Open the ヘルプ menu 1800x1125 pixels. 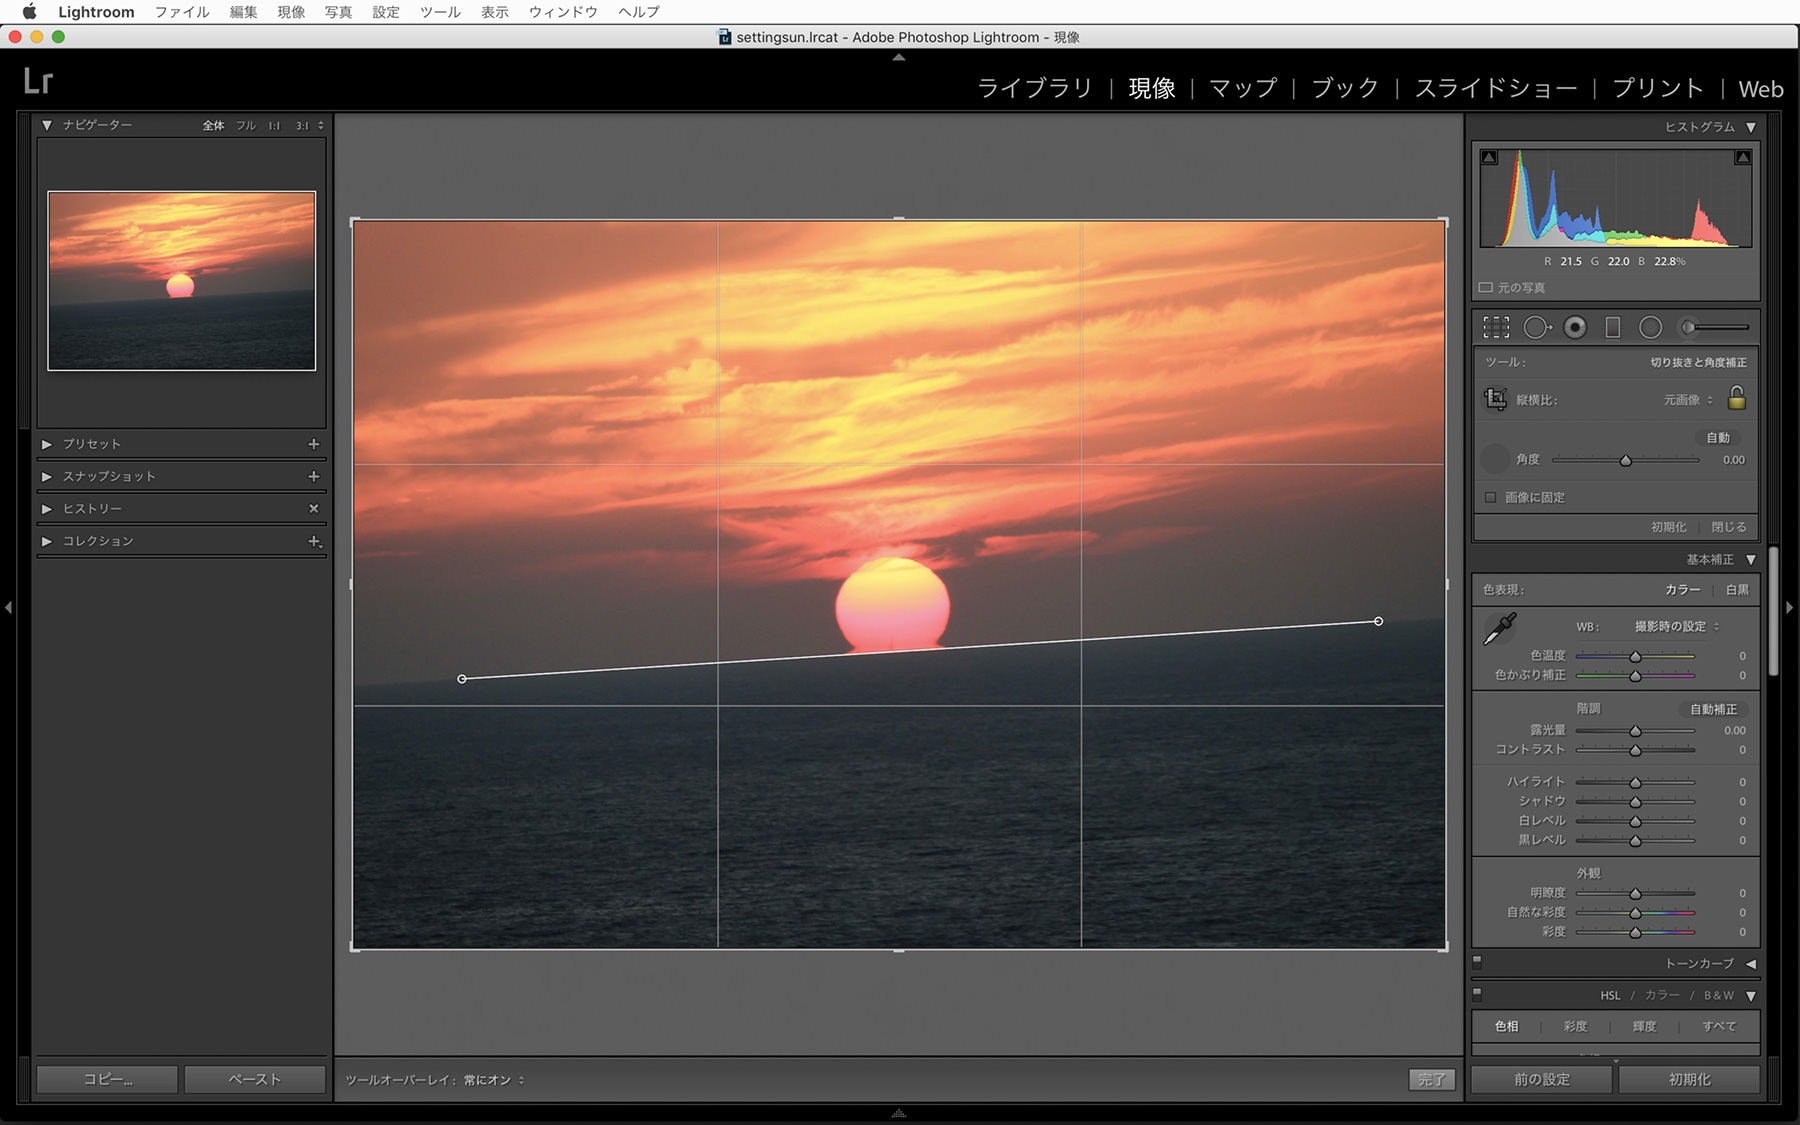639,12
